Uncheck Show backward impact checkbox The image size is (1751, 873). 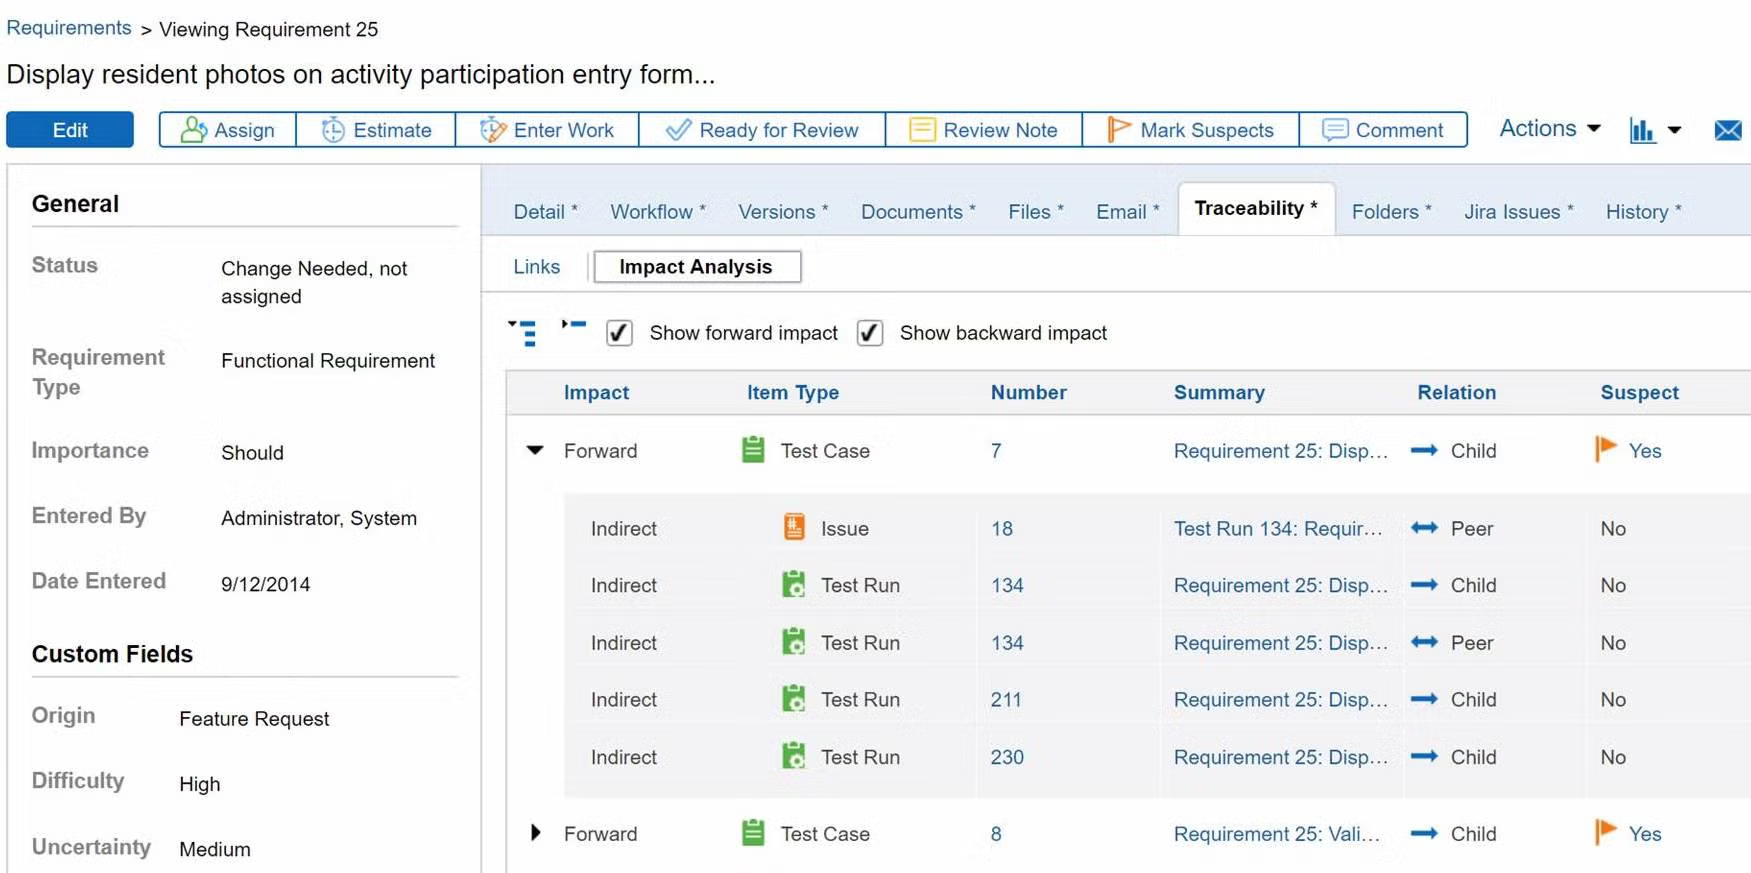[870, 333]
